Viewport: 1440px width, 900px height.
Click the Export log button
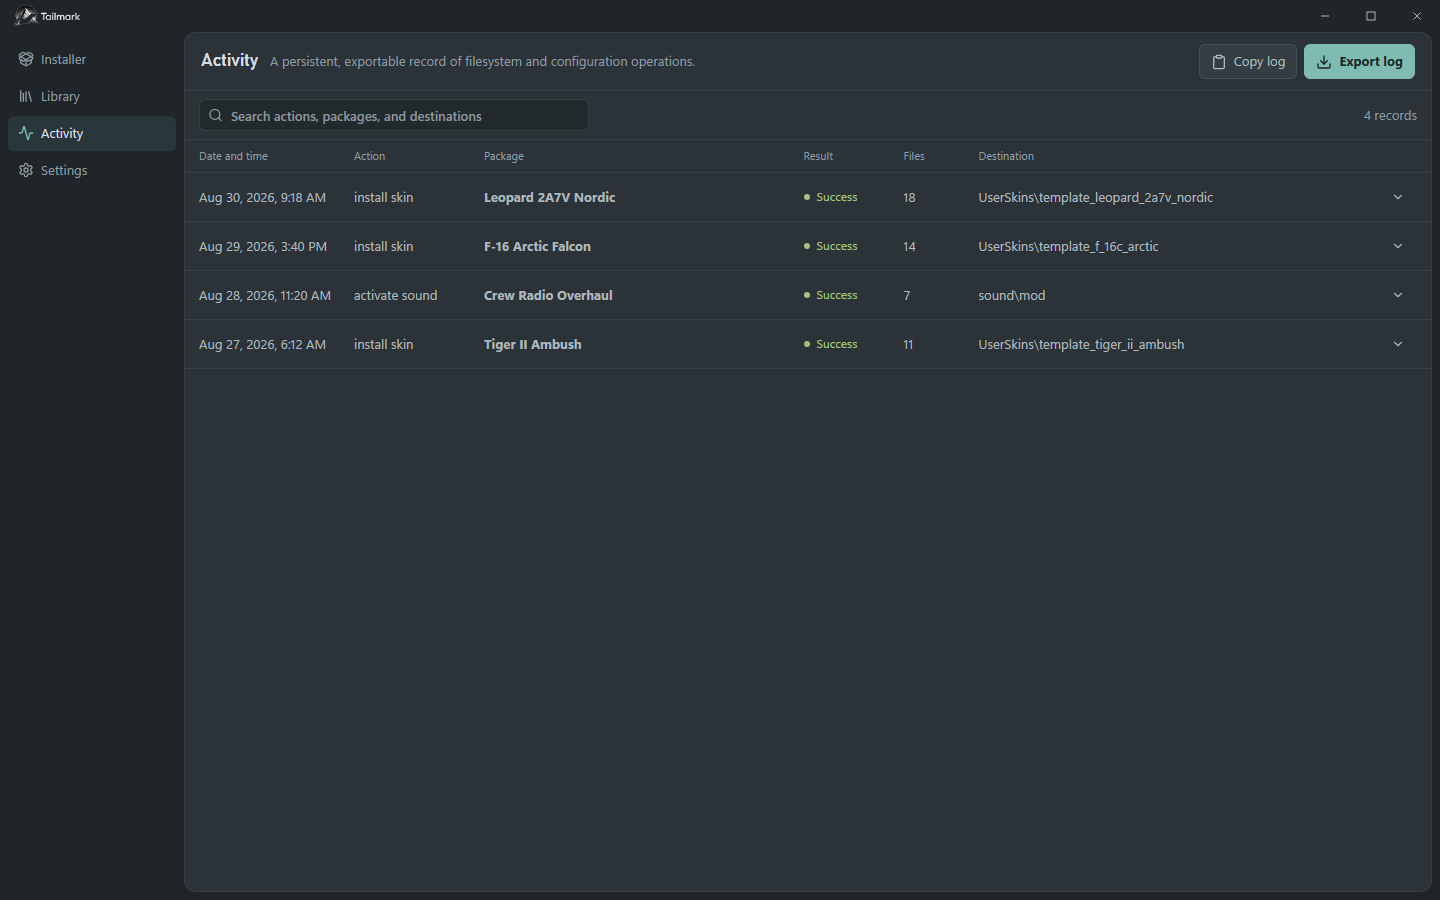[x=1359, y=61]
